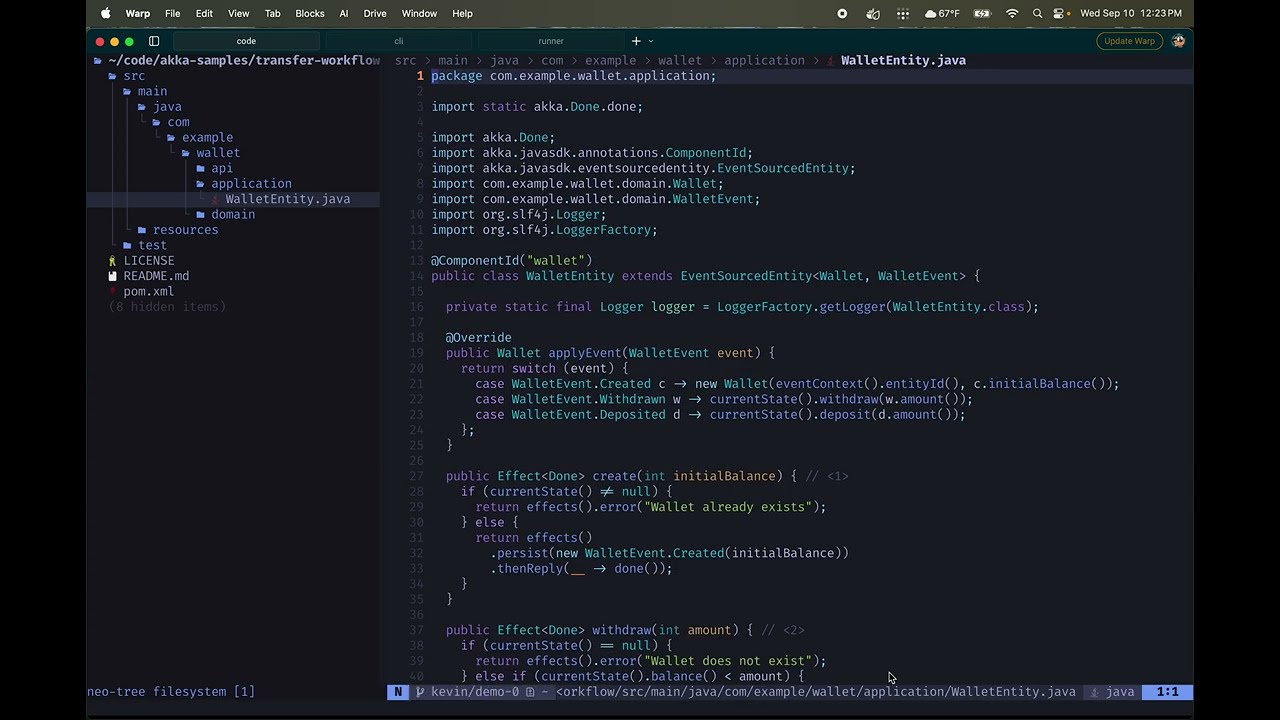Open the Blocks menu
This screenshot has width=1280, height=720.
(309, 13)
